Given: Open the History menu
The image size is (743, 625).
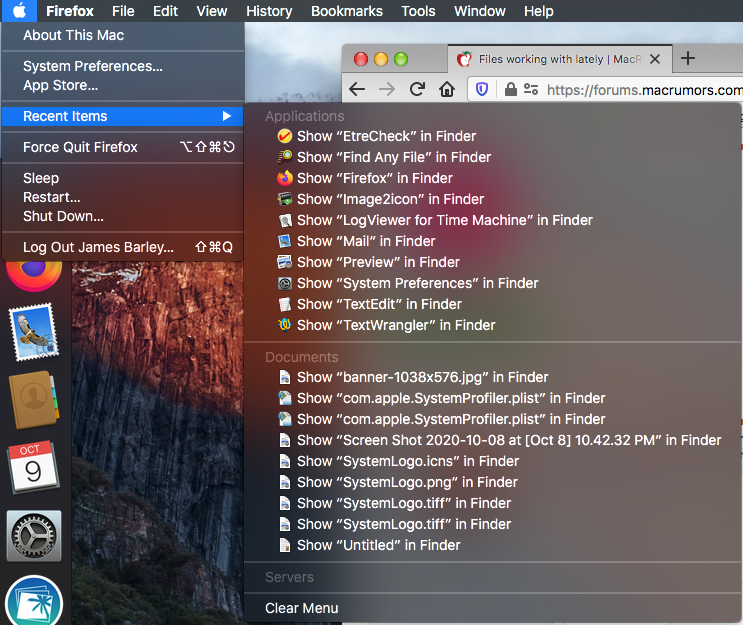Looking at the screenshot, I should pos(269,11).
